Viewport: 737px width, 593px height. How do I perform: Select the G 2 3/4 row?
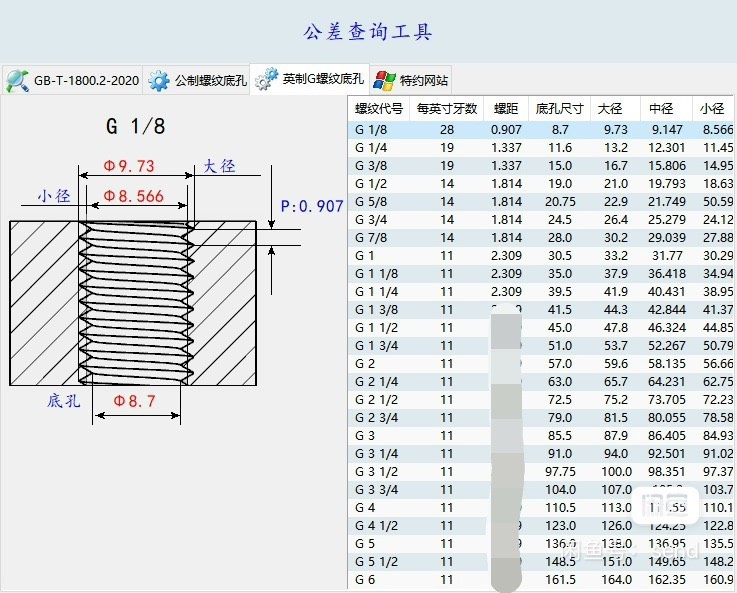pos(541,418)
